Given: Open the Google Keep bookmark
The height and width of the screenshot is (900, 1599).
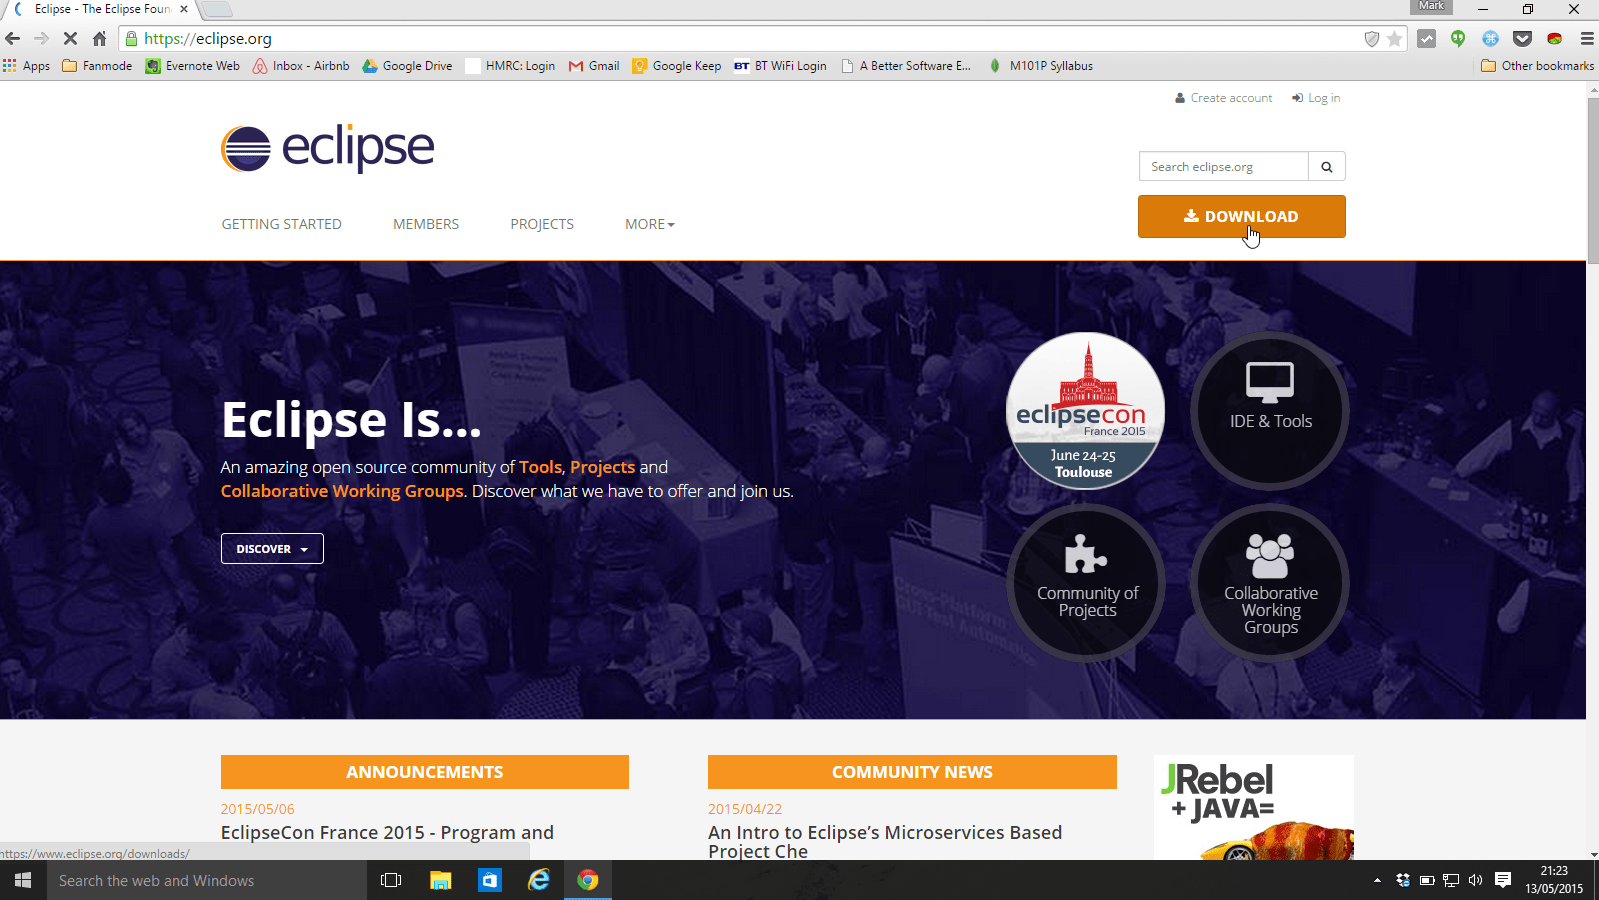Looking at the screenshot, I should point(676,66).
